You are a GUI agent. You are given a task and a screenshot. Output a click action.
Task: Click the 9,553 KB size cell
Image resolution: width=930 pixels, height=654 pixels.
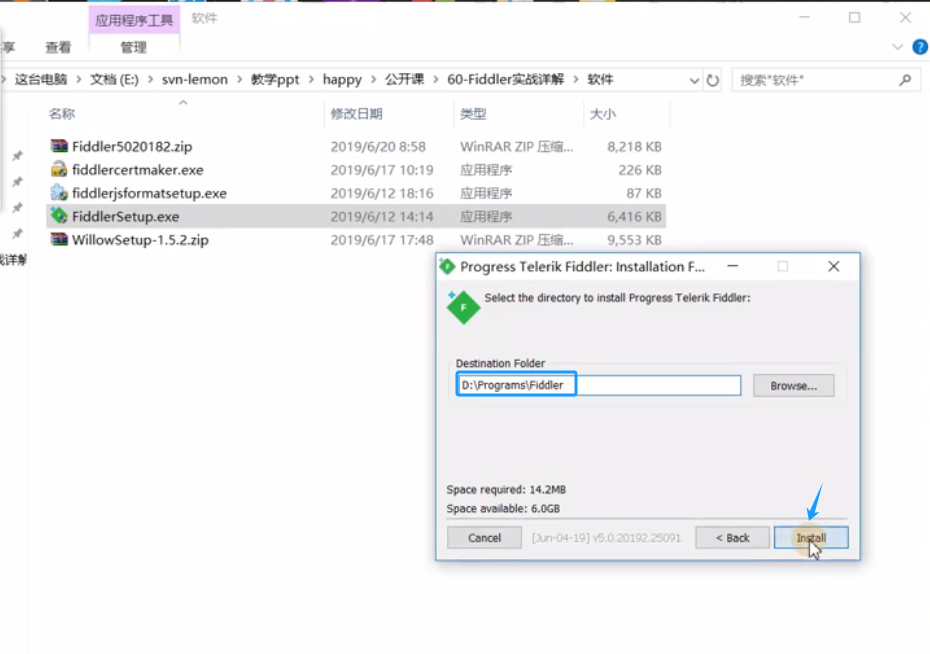[x=634, y=240]
